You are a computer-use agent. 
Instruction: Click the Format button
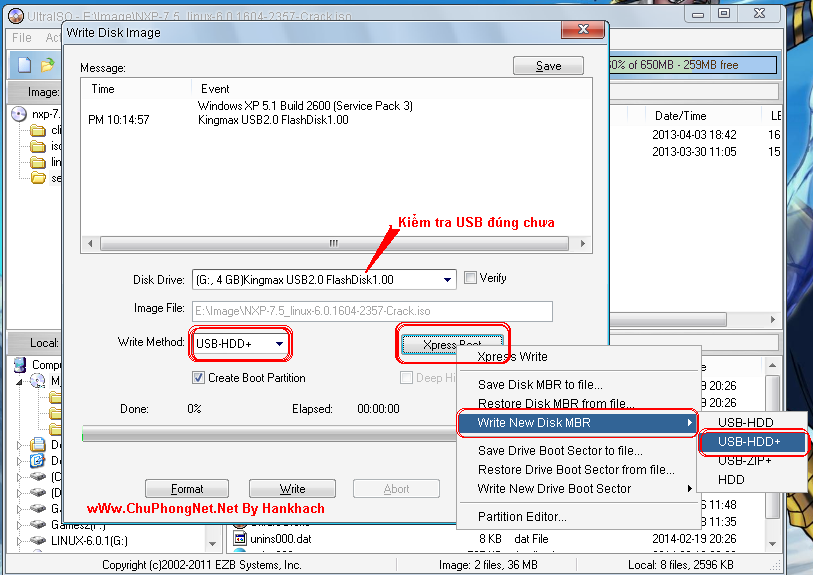click(187, 489)
